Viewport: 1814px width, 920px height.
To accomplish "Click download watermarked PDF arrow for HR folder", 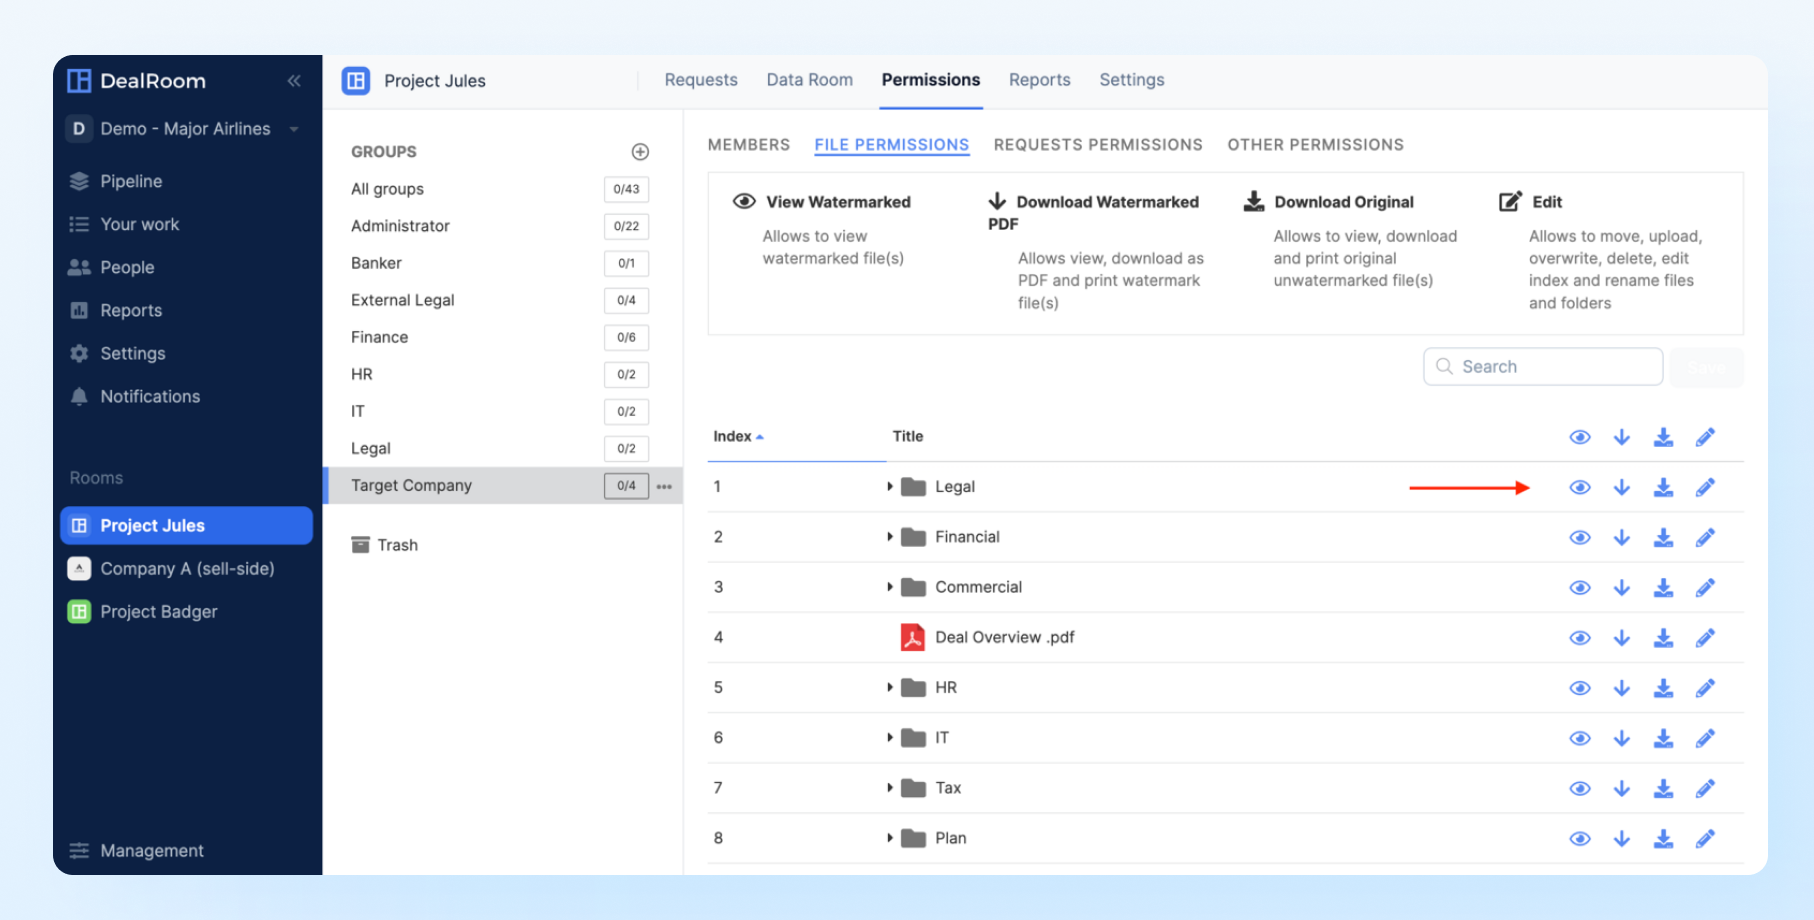I will tap(1621, 688).
